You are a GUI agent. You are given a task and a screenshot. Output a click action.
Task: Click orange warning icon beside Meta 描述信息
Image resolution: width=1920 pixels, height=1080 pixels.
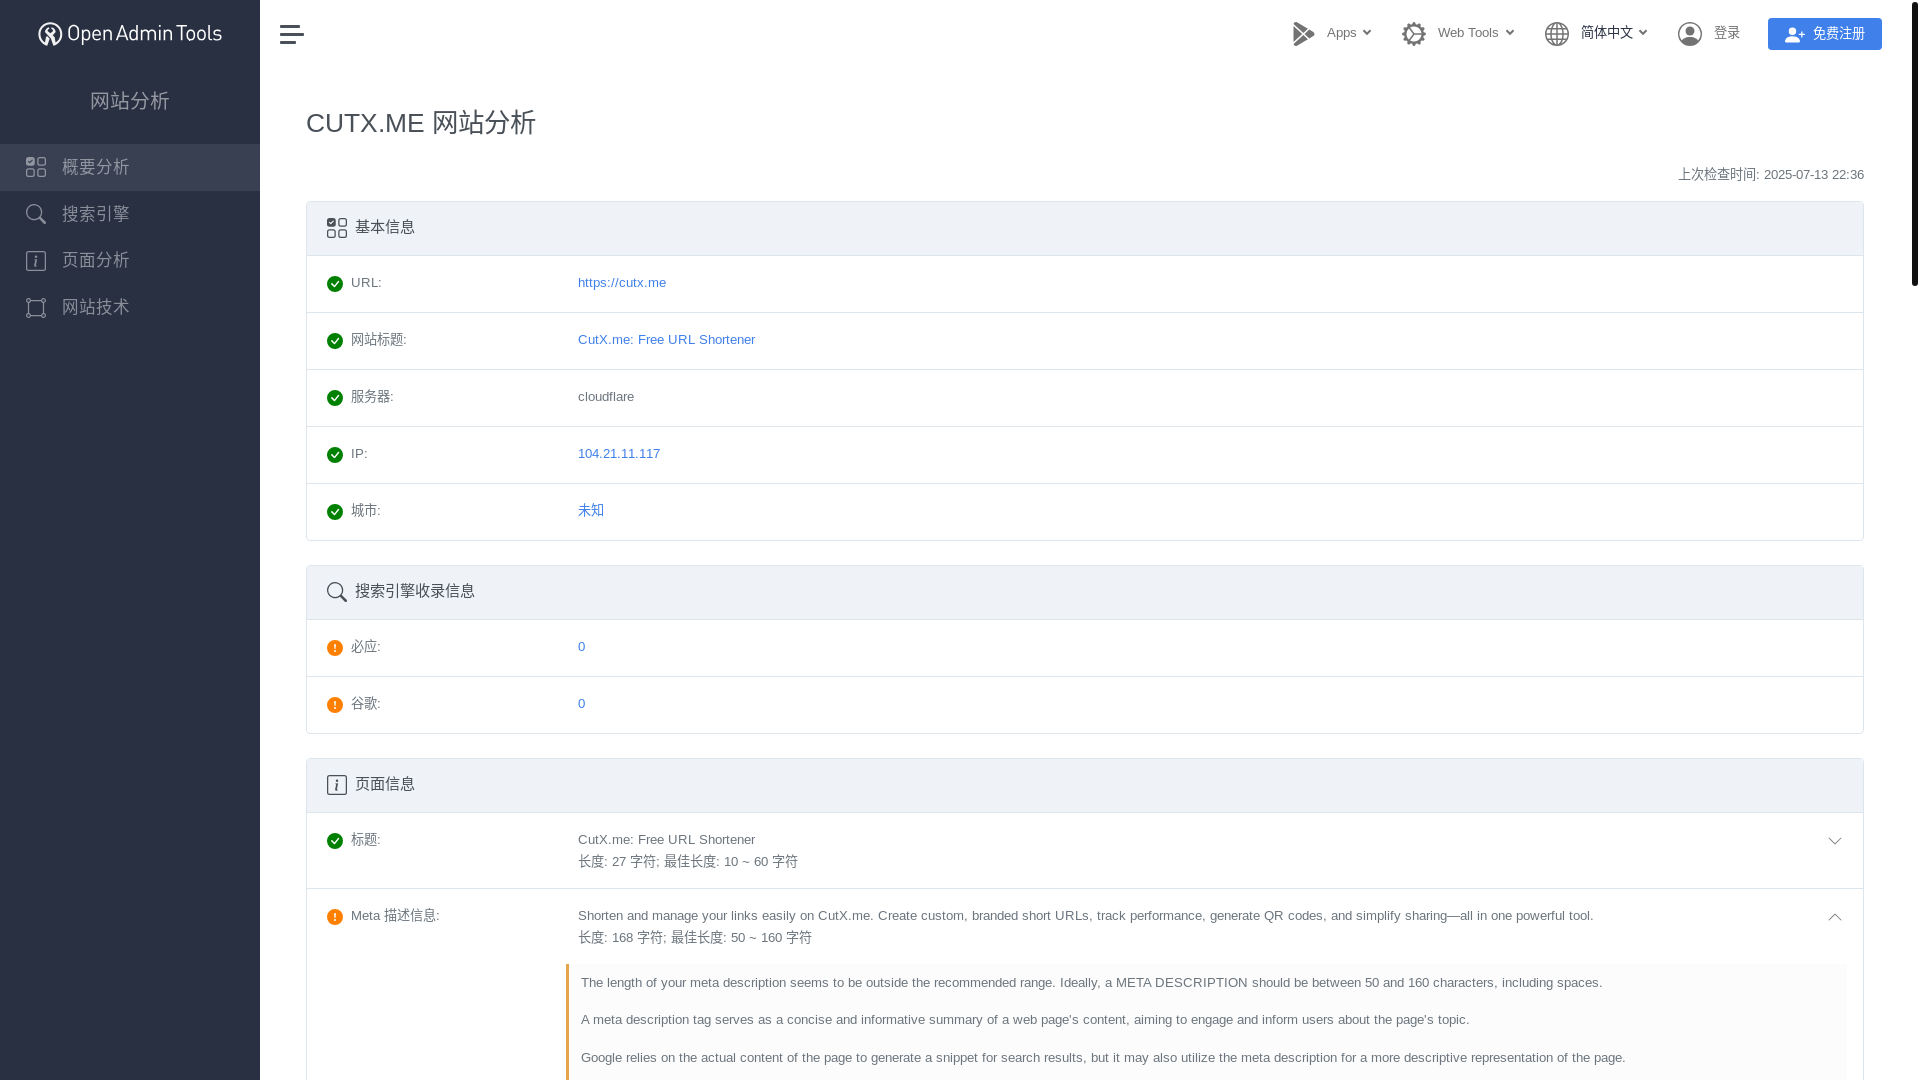point(335,917)
